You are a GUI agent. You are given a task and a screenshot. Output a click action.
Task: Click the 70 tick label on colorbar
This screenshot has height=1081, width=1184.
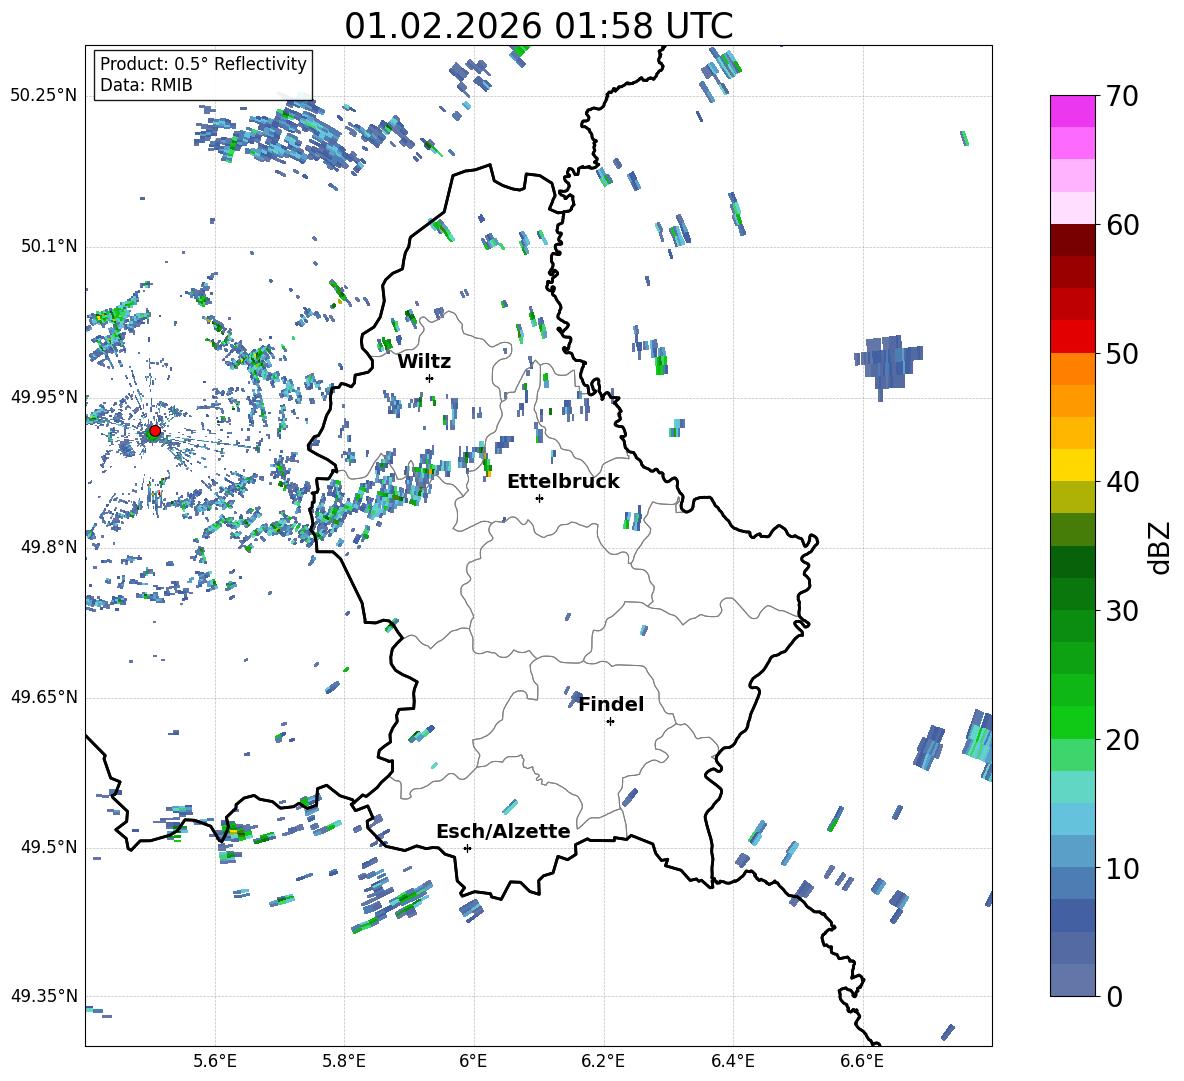tap(1124, 96)
